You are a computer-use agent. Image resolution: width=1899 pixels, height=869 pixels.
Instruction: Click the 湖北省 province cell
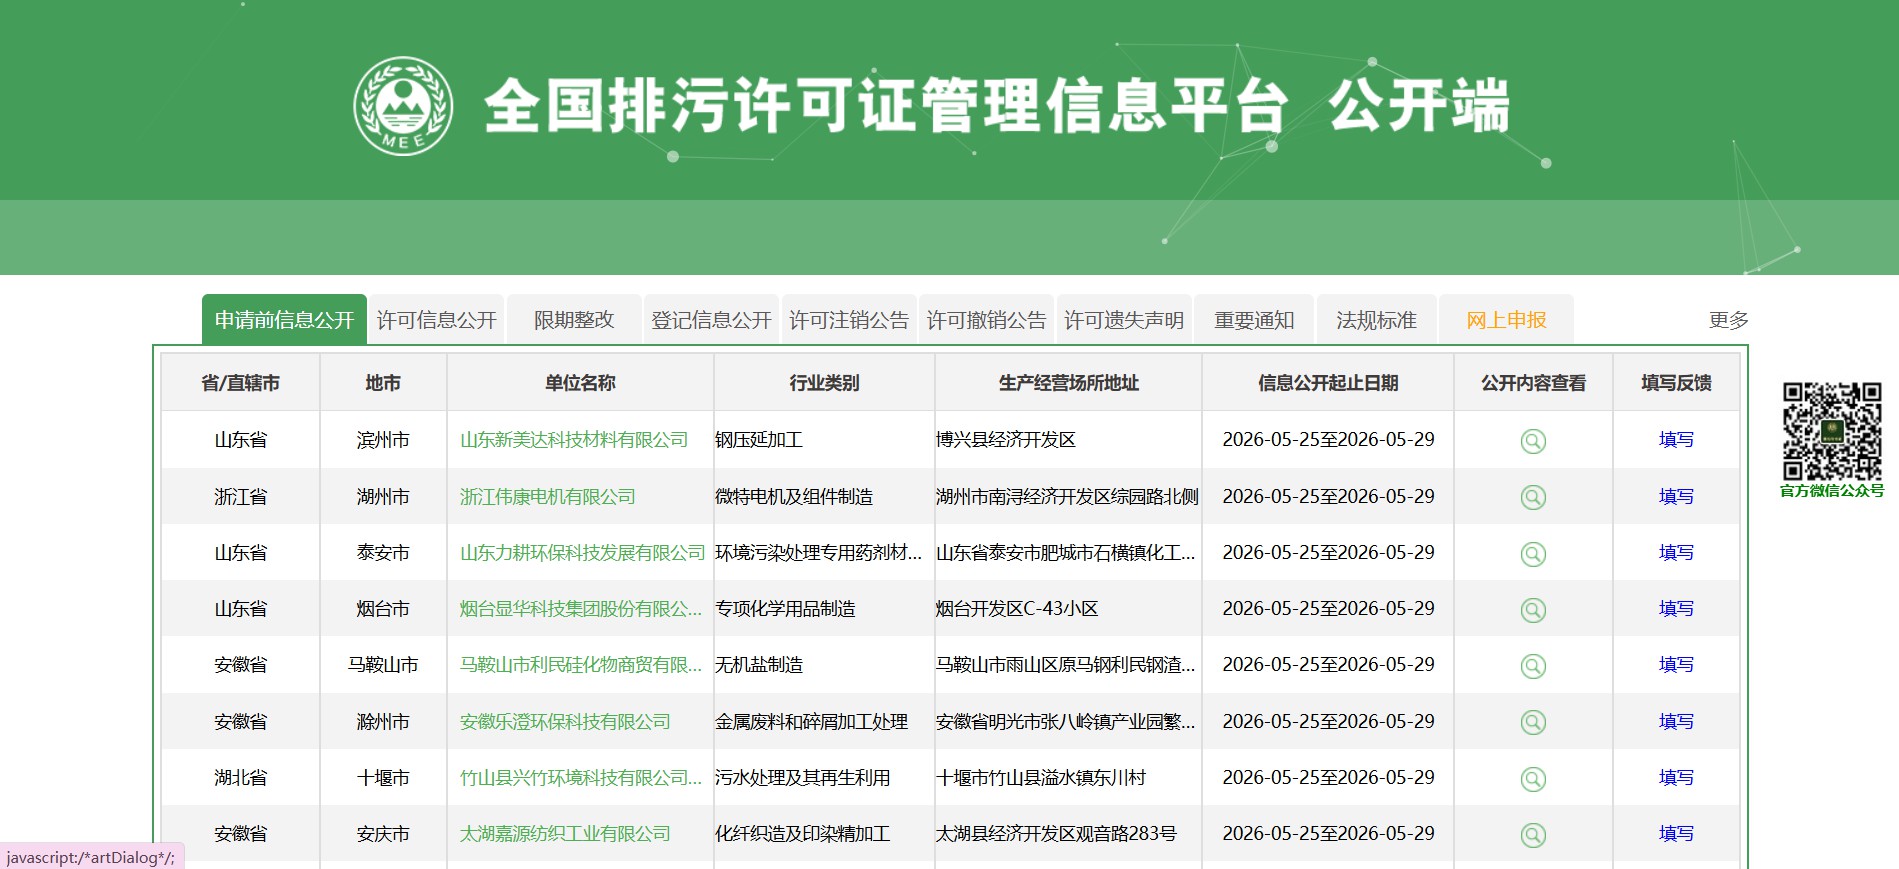tap(240, 778)
